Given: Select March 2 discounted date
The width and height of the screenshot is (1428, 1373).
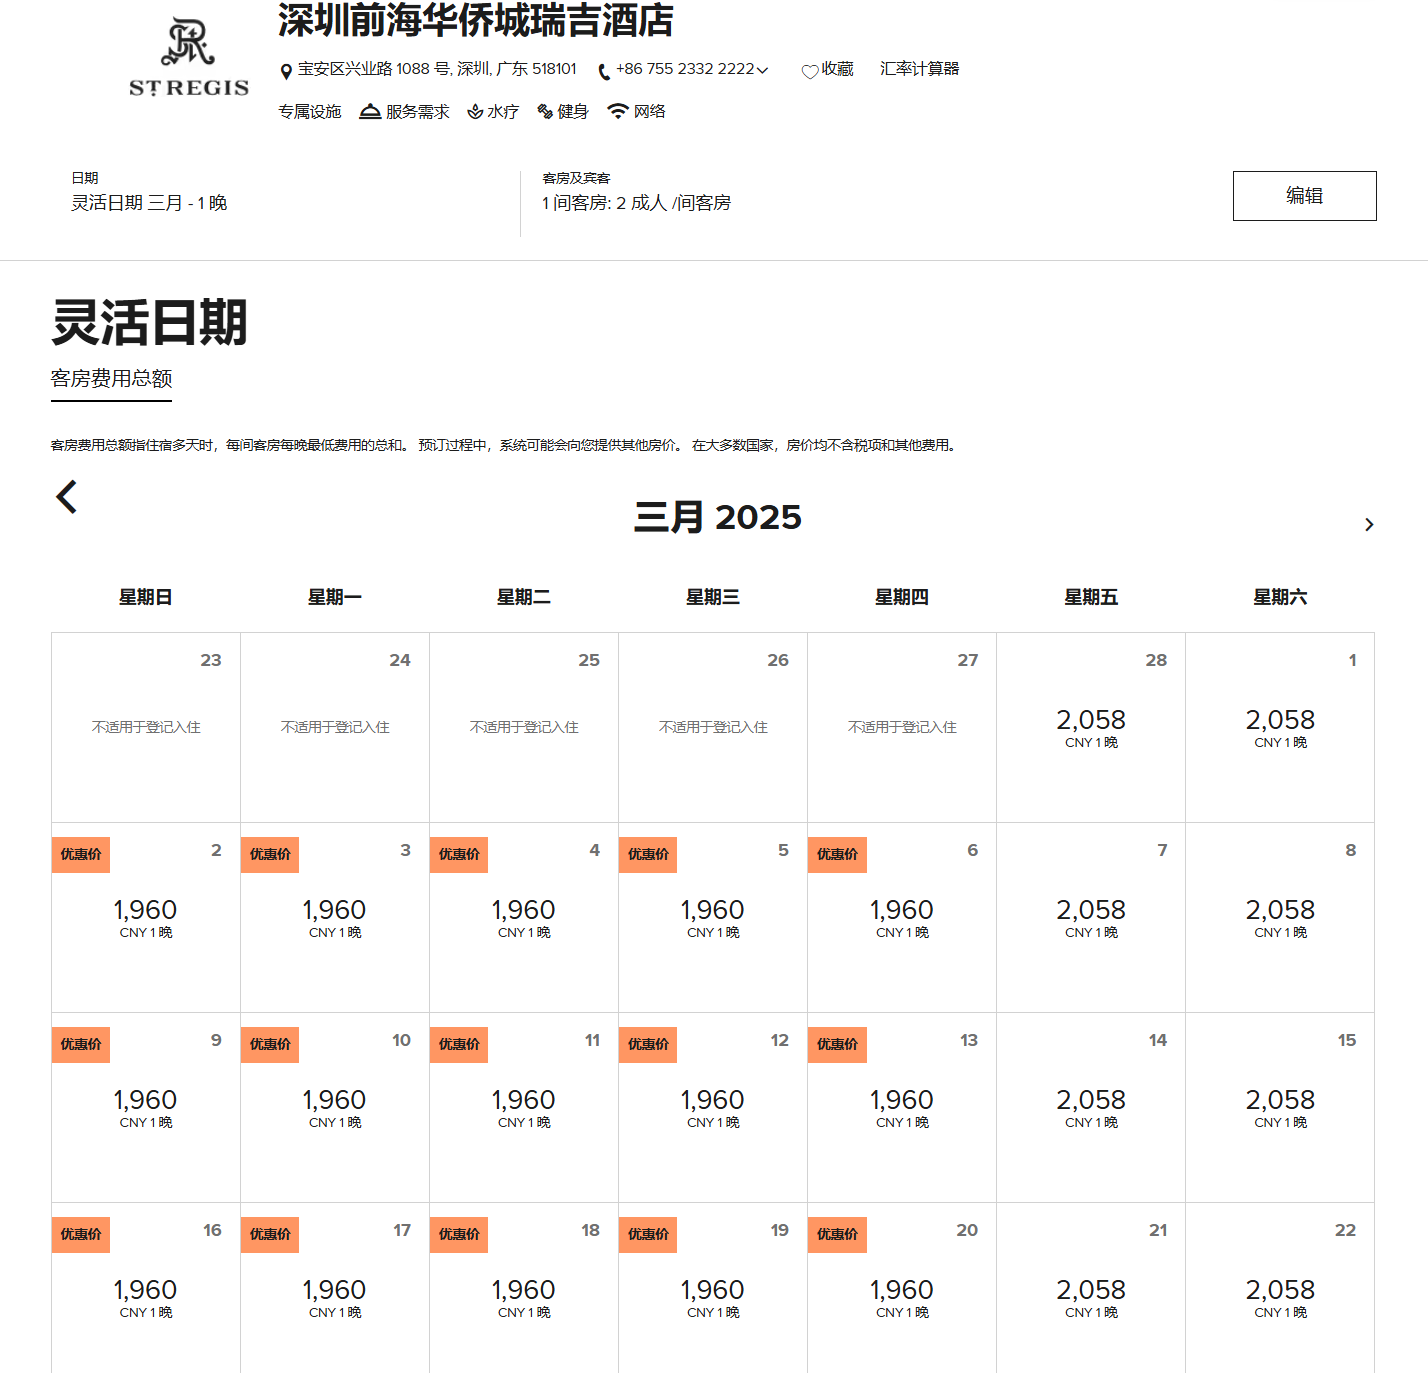Looking at the screenshot, I should coord(146,917).
